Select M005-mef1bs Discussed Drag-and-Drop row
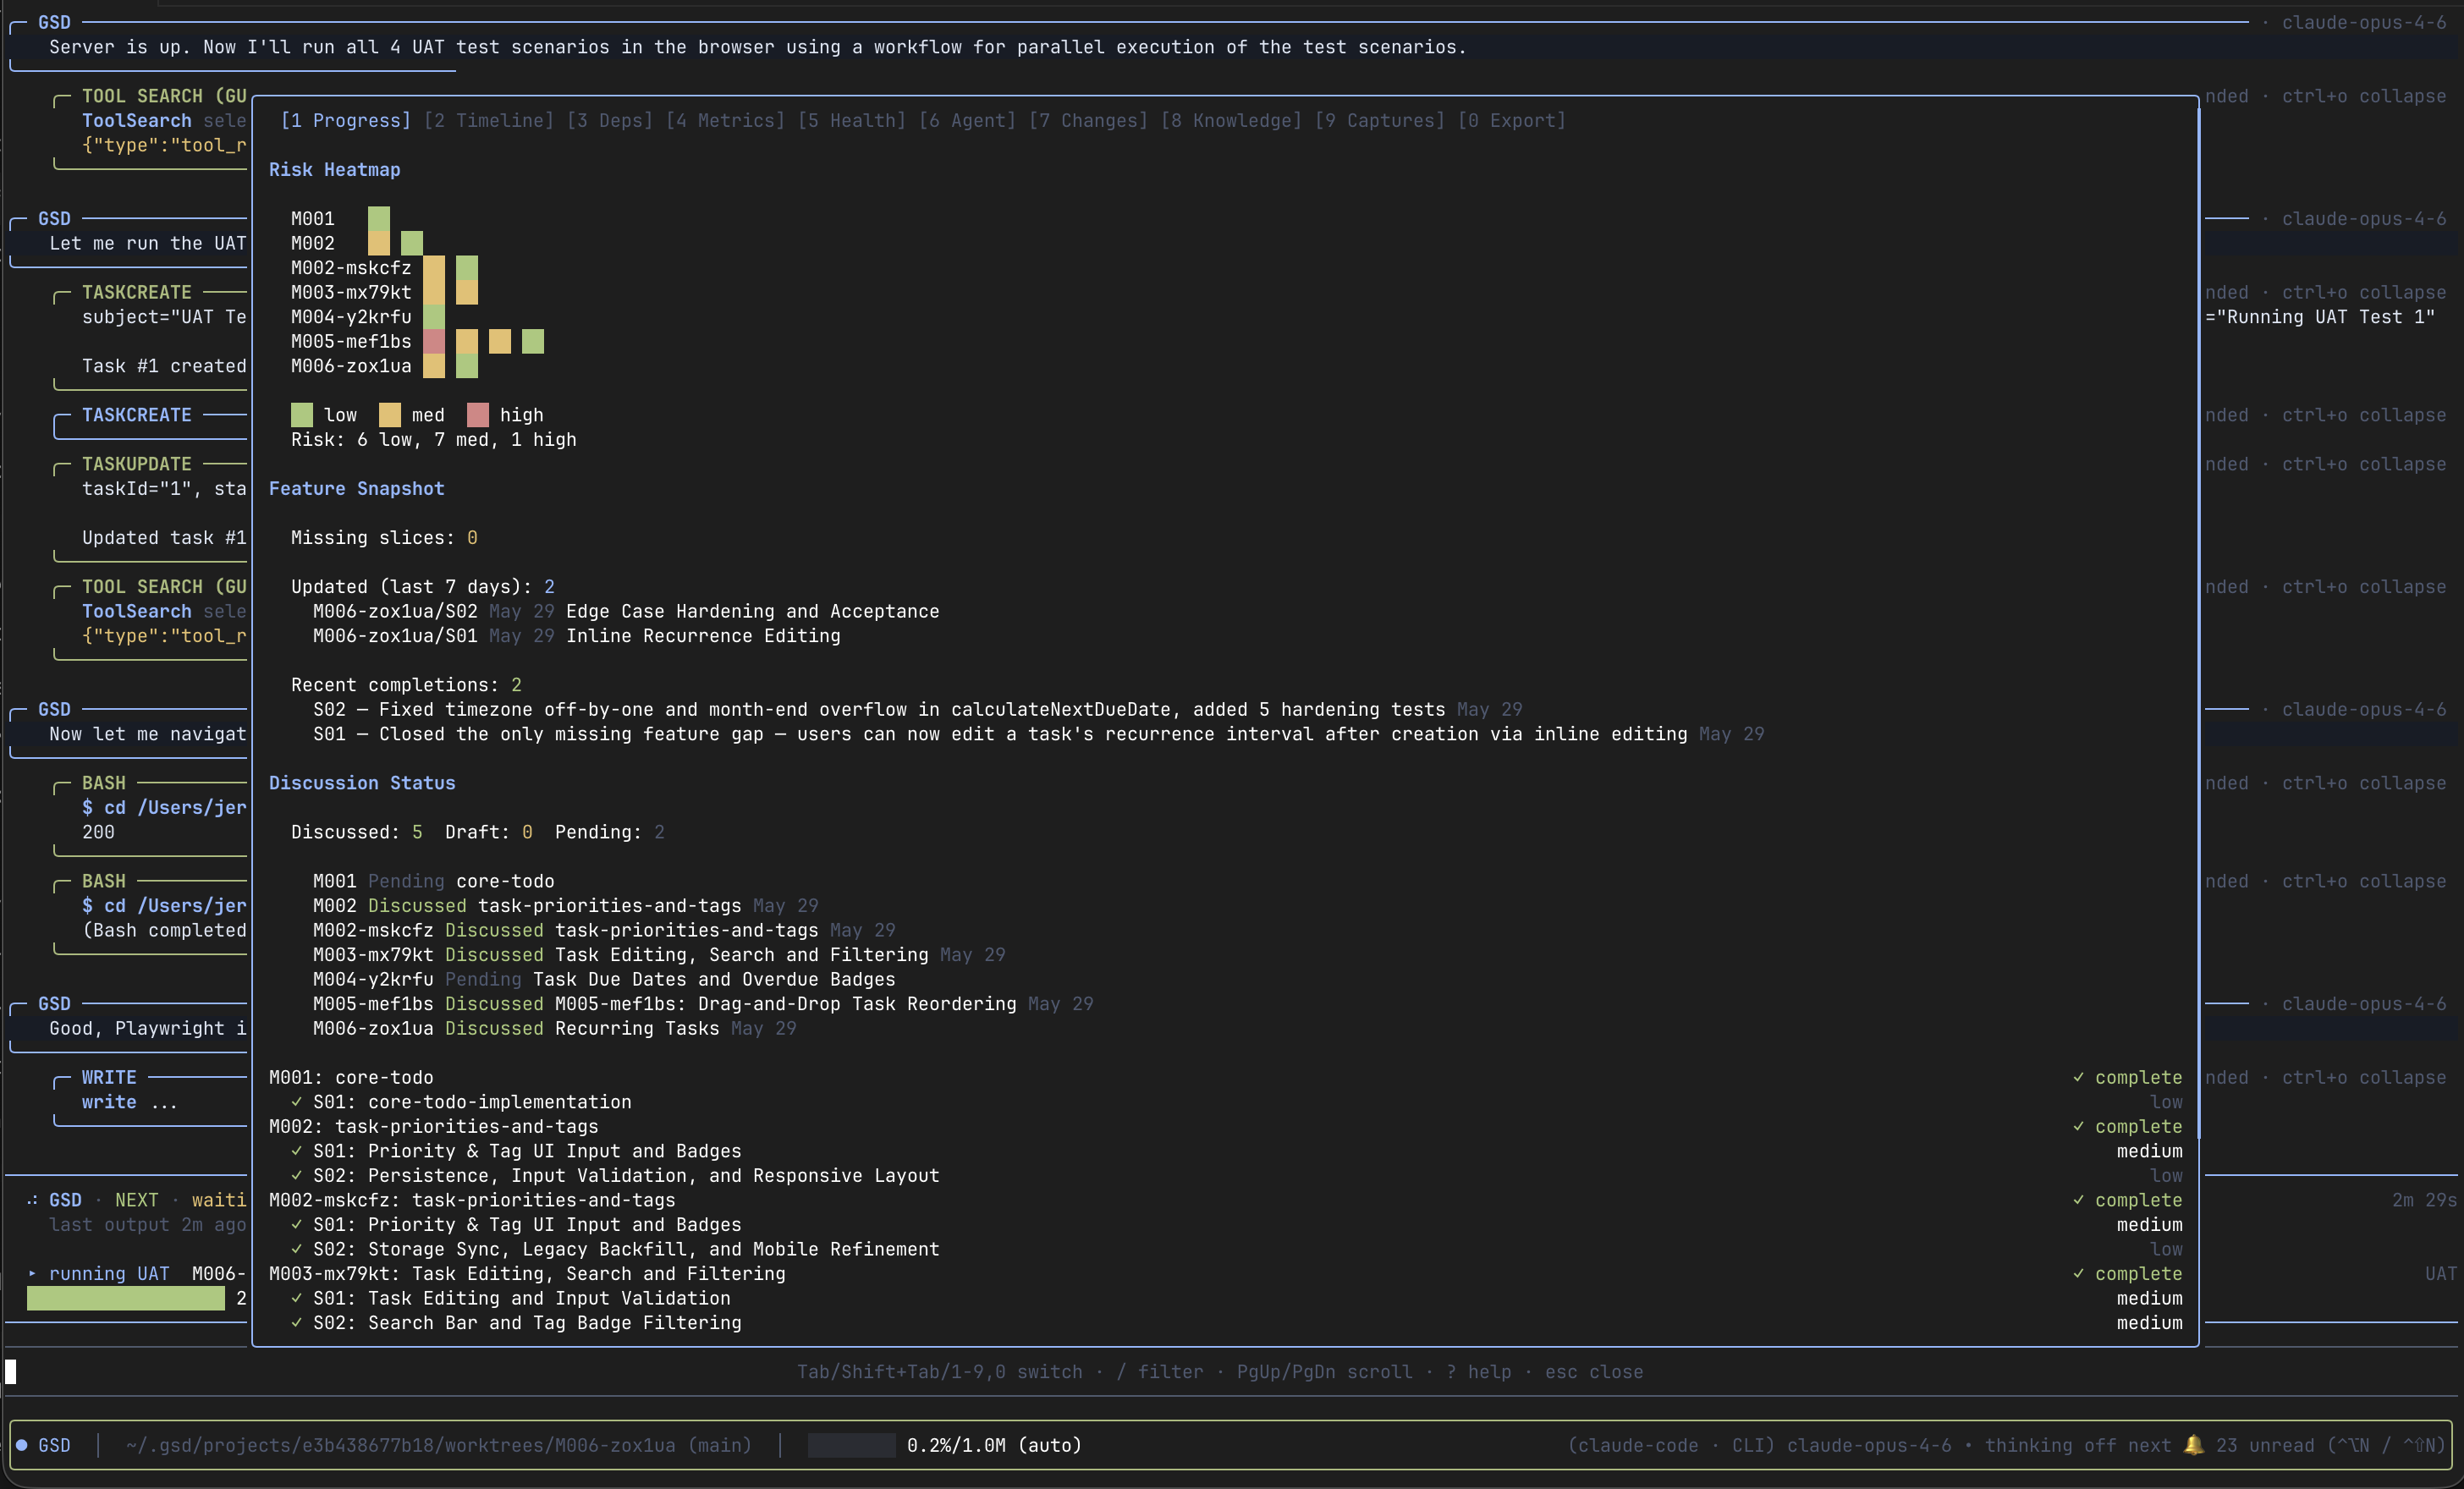 tap(703, 1004)
